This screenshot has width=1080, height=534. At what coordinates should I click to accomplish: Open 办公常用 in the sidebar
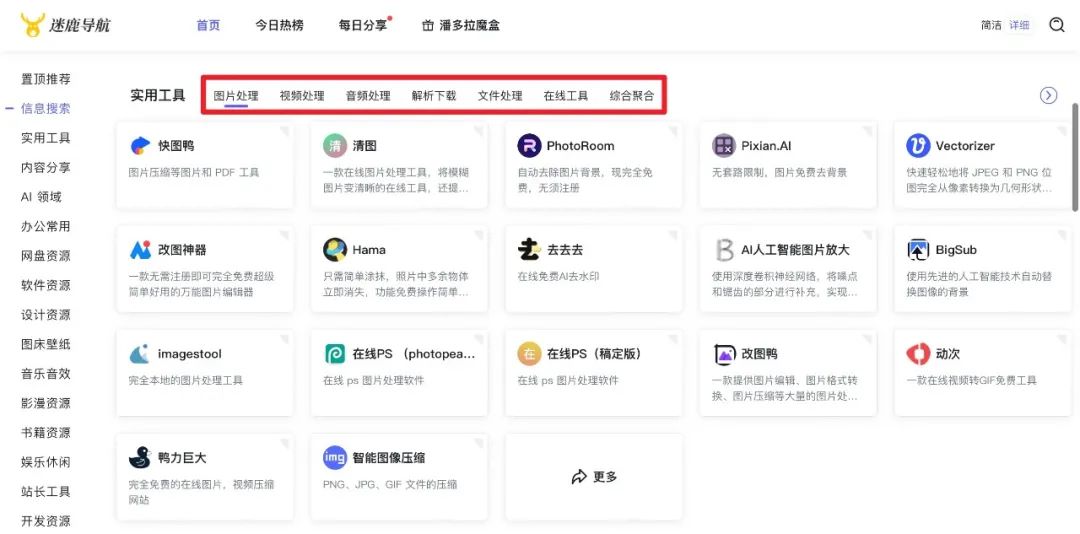pos(45,227)
